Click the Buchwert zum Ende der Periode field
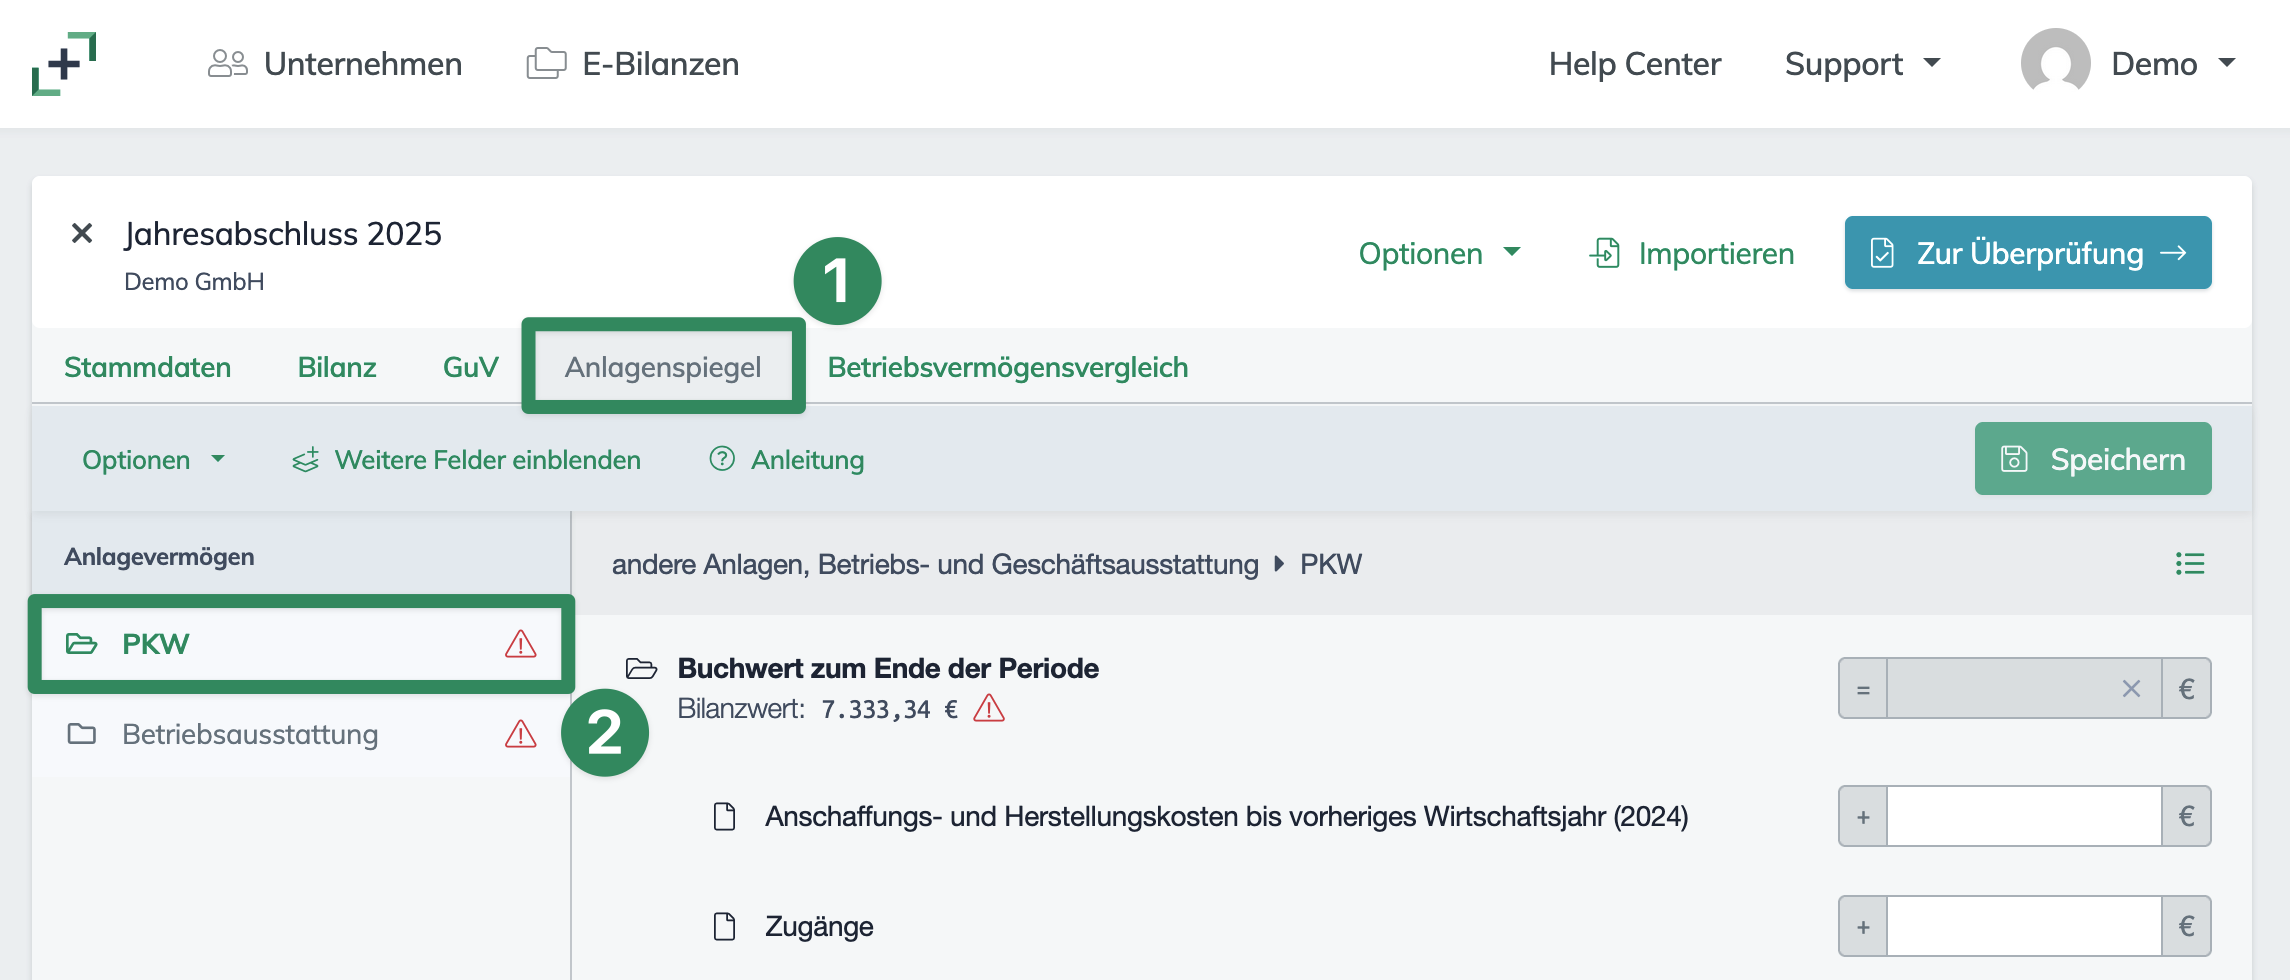This screenshot has height=980, width=2290. pos(2024,688)
